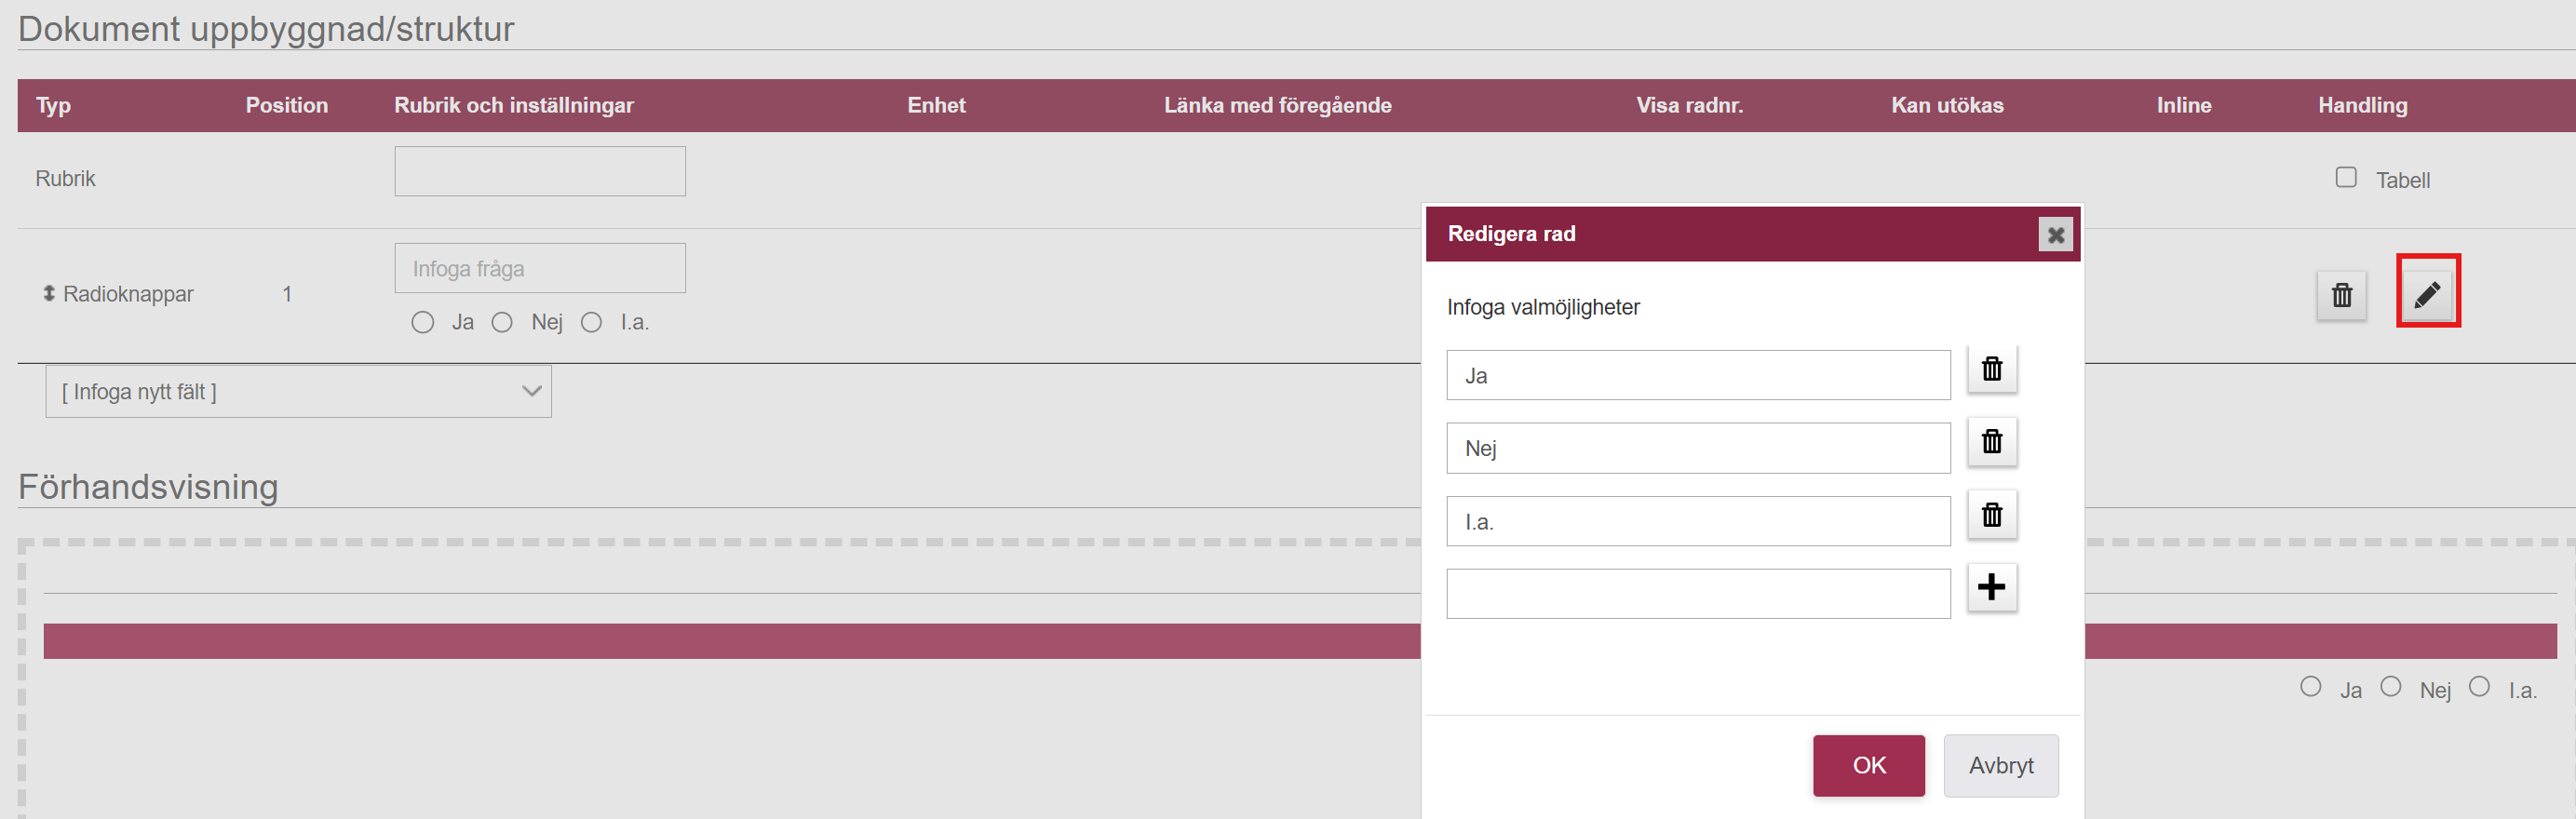Select 'Ja' radio button in preview area
The image size is (2576, 819).
point(2310,686)
